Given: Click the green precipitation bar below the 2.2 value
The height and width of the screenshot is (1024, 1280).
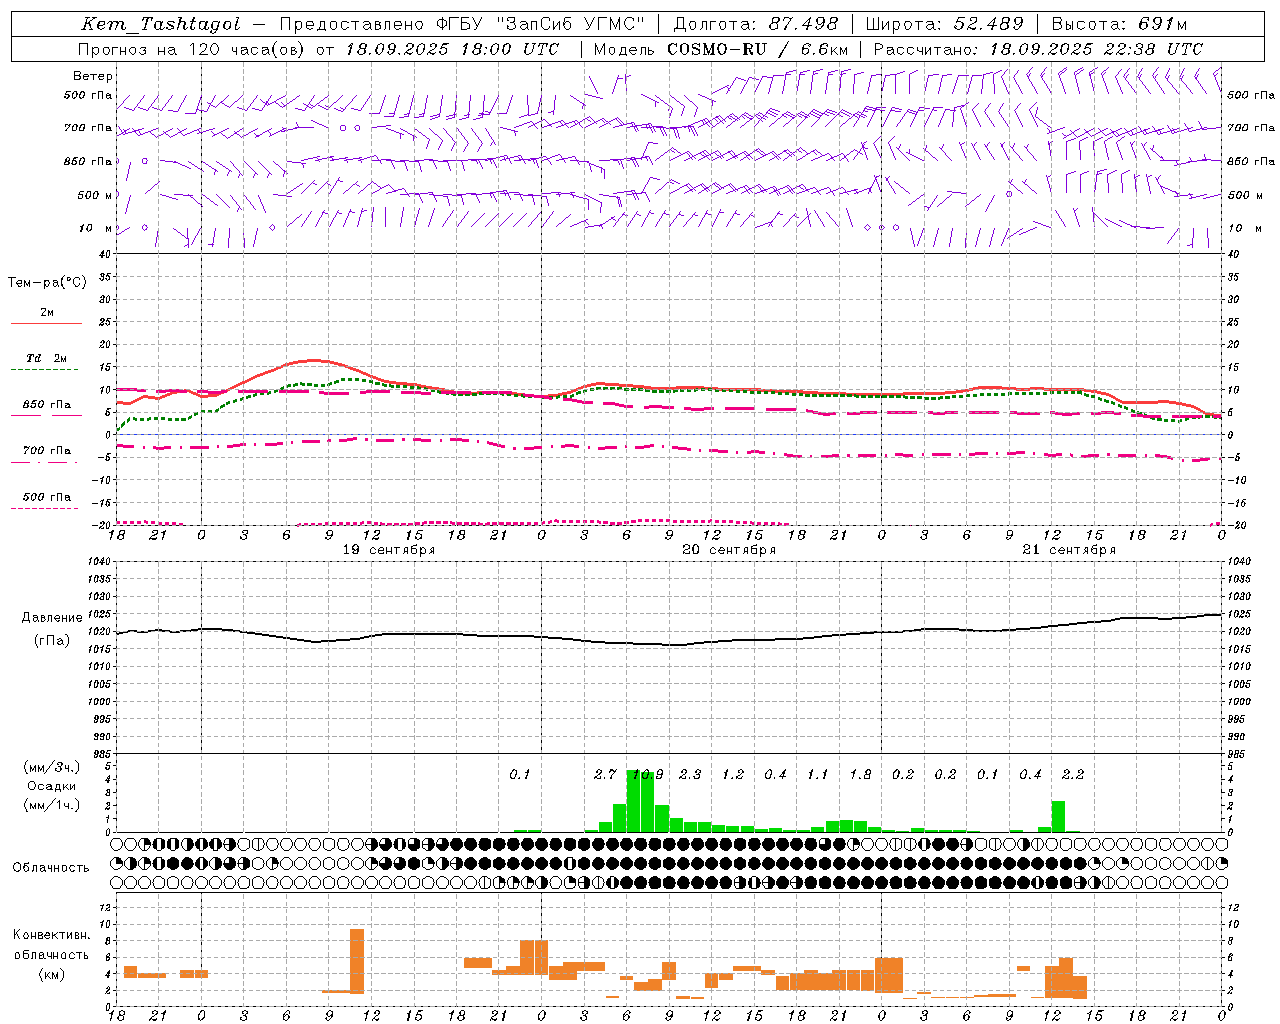Looking at the screenshot, I should 1058,816.
